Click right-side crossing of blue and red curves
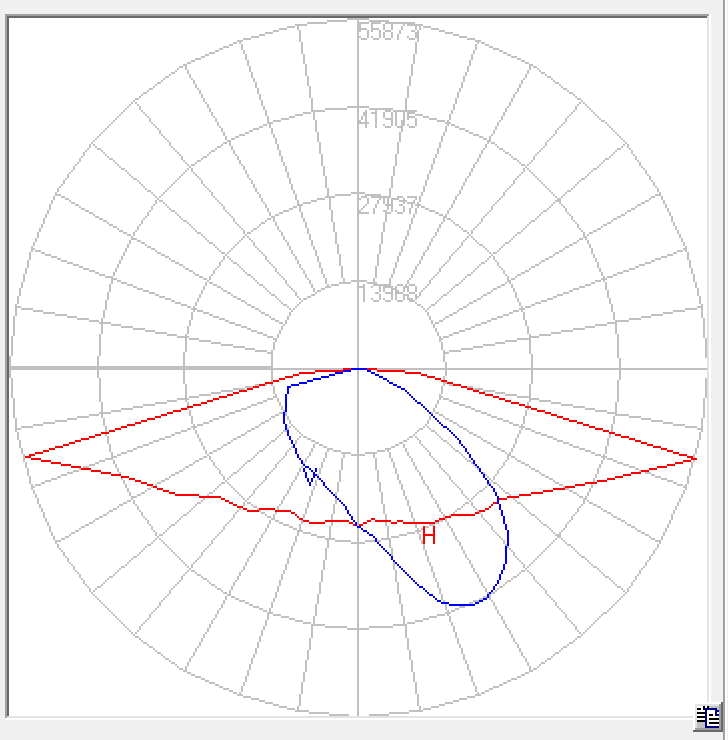 (x=497, y=501)
